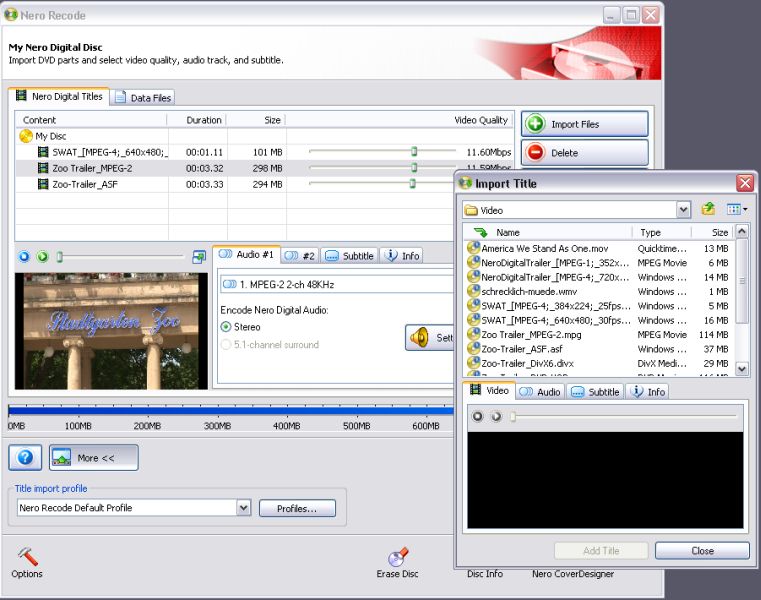Open Disc Info
Screen dimensions: 761x600
(485, 574)
